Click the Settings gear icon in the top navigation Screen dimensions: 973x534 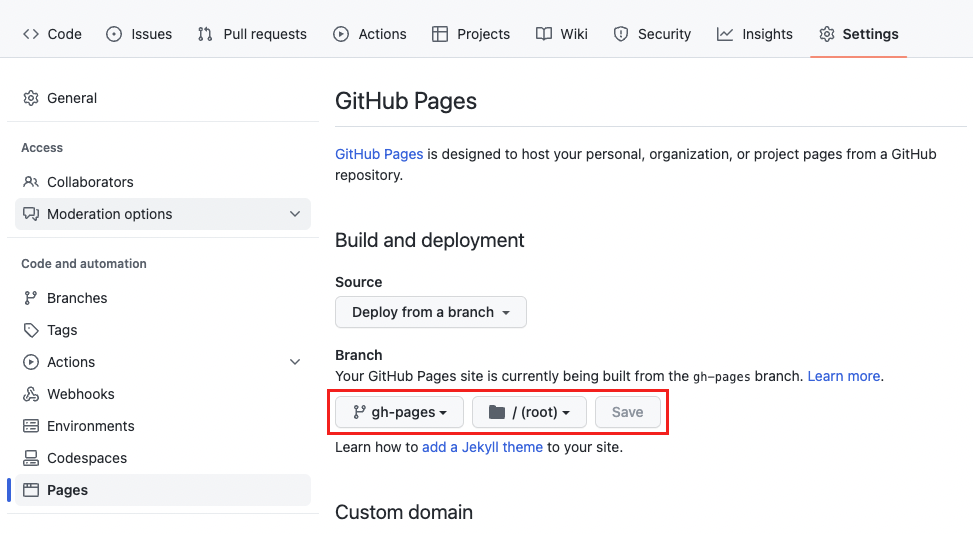tap(827, 34)
